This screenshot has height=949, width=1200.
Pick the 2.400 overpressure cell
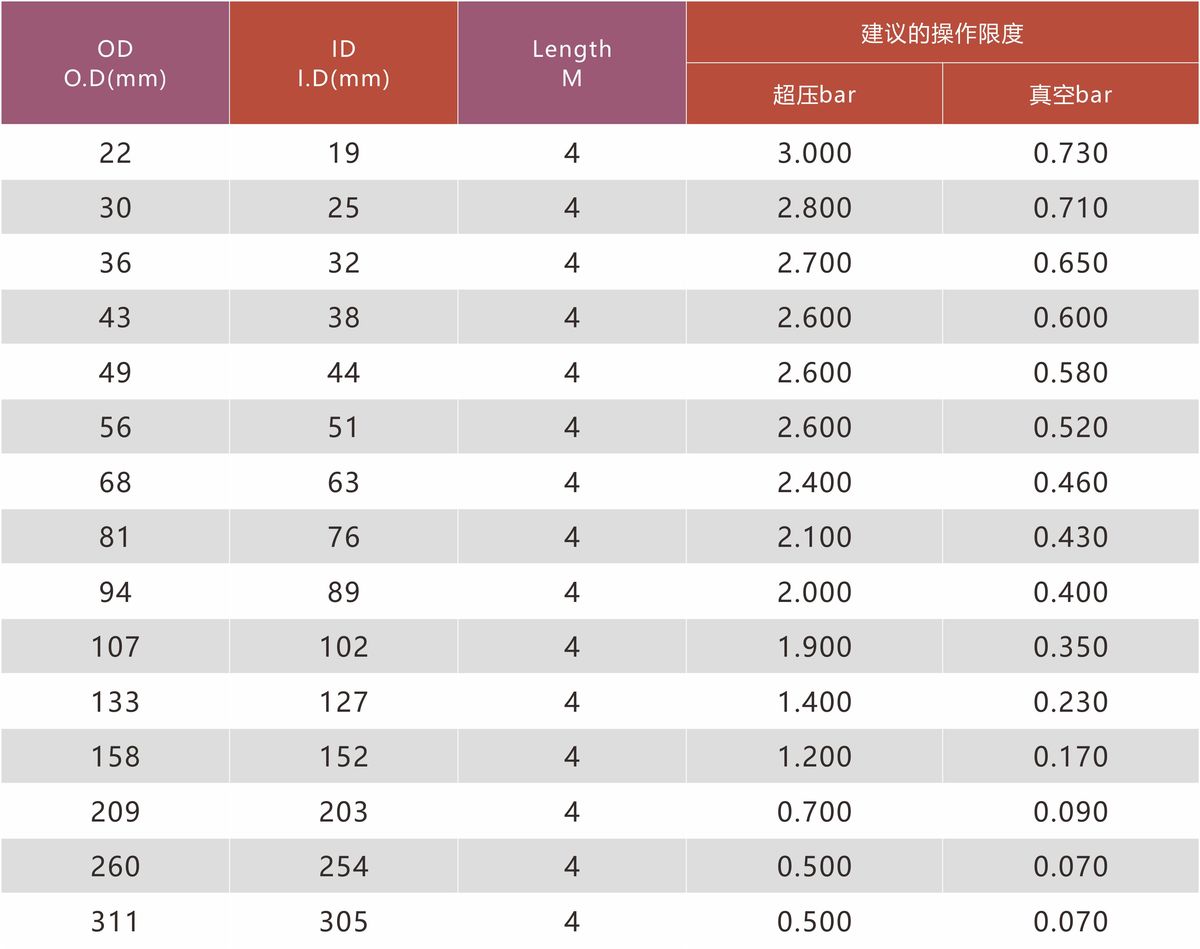coord(814,483)
